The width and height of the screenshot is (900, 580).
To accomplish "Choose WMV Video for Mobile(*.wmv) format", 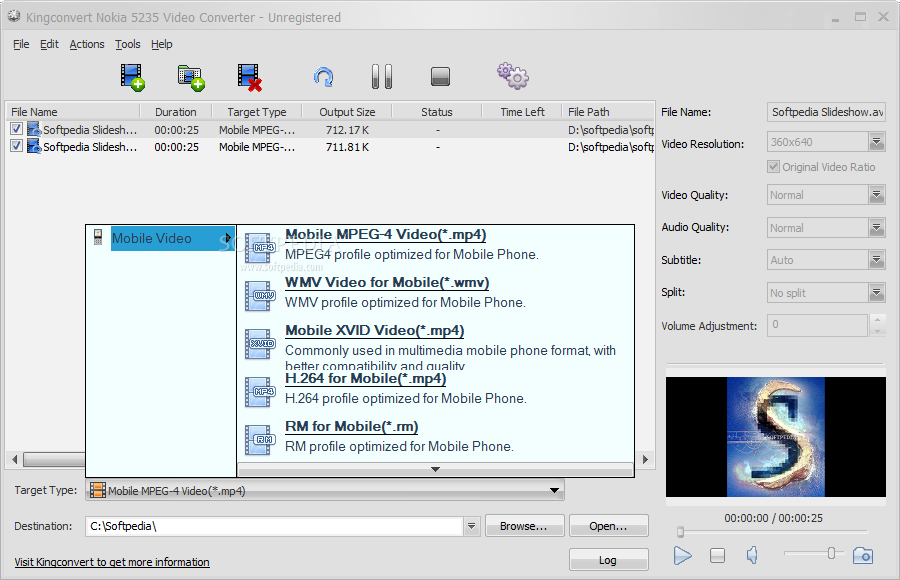I will click(387, 283).
